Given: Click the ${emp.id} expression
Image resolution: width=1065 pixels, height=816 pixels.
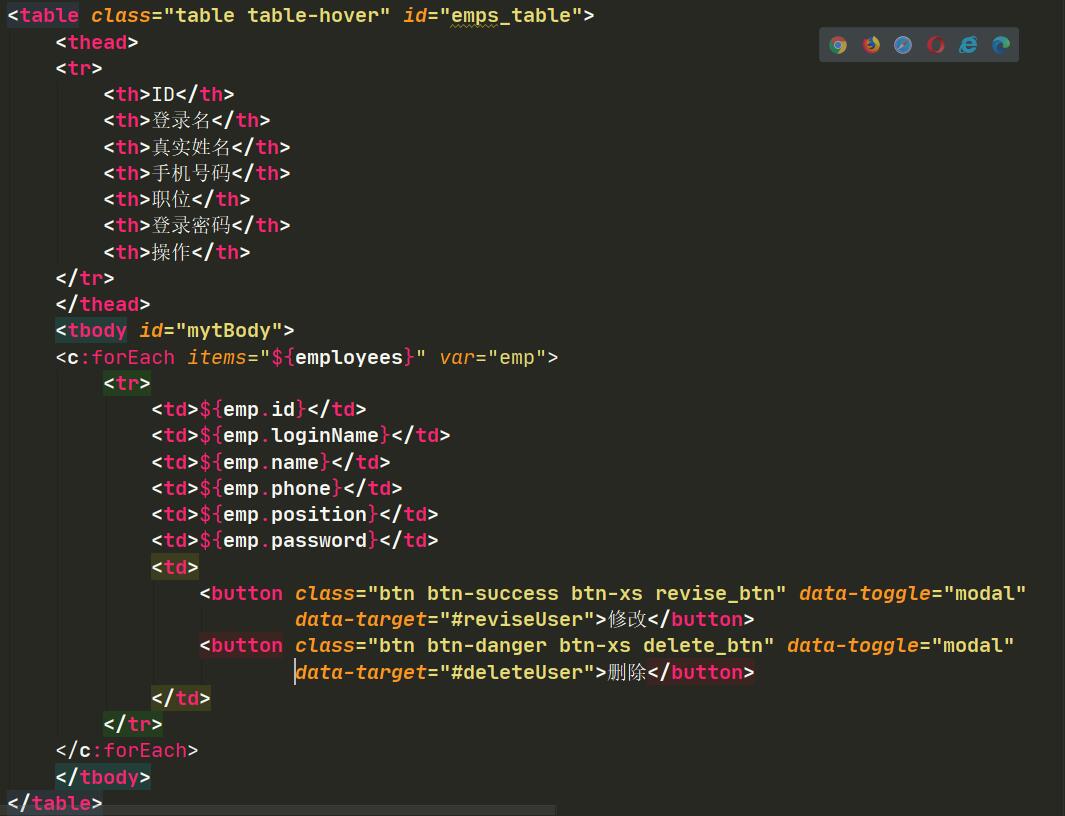Looking at the screenshot, I should (253, 410).
